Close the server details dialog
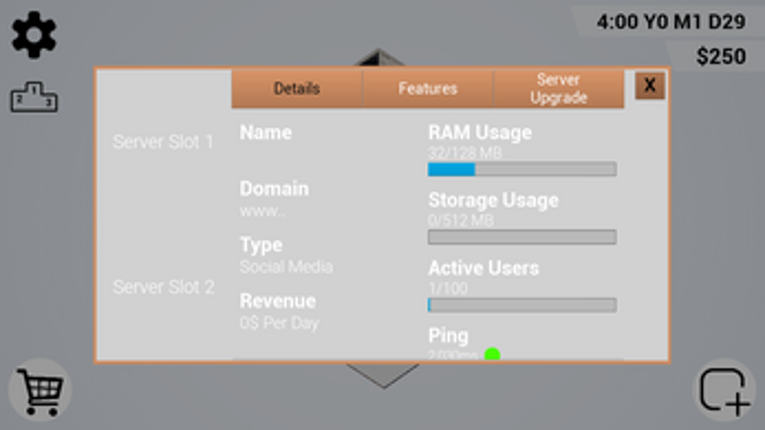765x430 pixels. point(650,85)
